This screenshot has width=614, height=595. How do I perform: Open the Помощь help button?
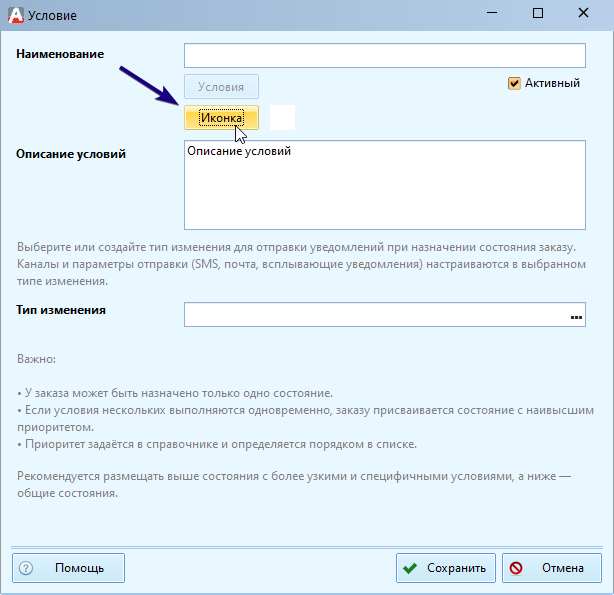tap(69, 568)
